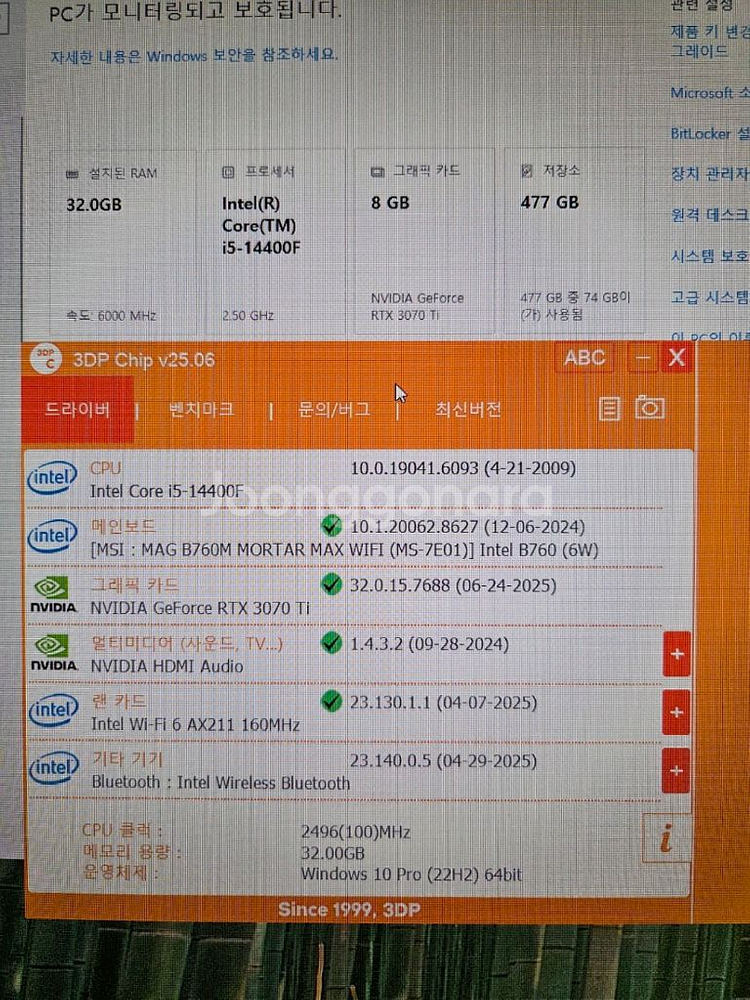Expand the 멀티미디어 row with plus button
The height and width of the screenshot is (1000, 750).
[x=677, y=654]
